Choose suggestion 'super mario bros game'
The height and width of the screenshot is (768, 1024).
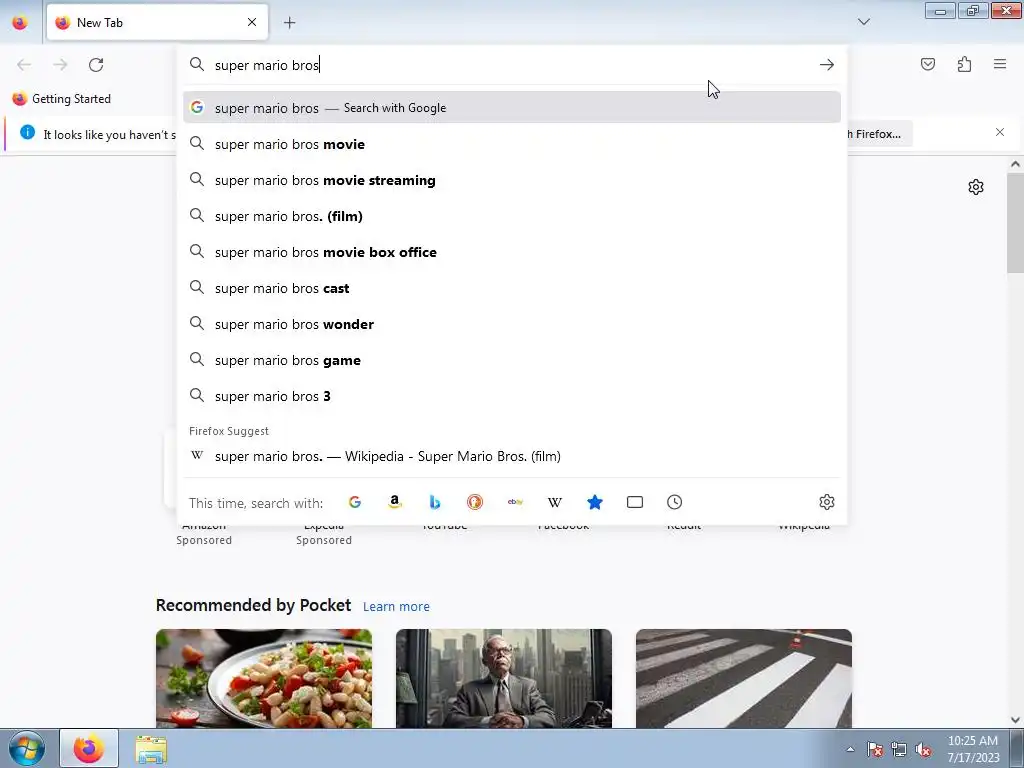[x=512, y=360]
